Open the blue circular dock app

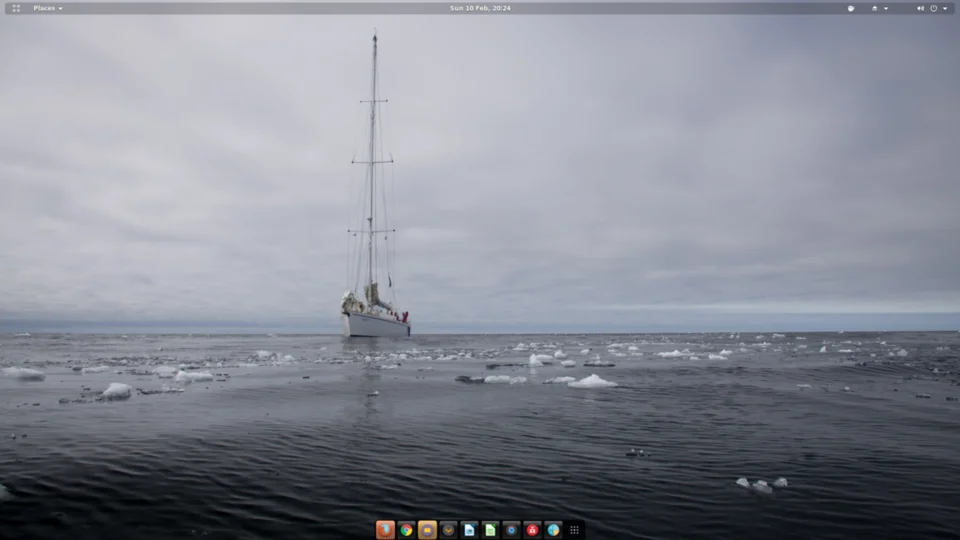511,530
